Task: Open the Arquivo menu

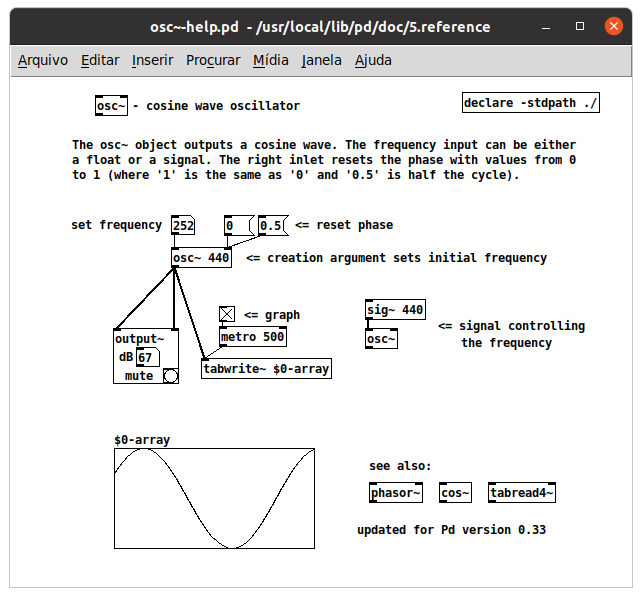Action: [43, 60]
